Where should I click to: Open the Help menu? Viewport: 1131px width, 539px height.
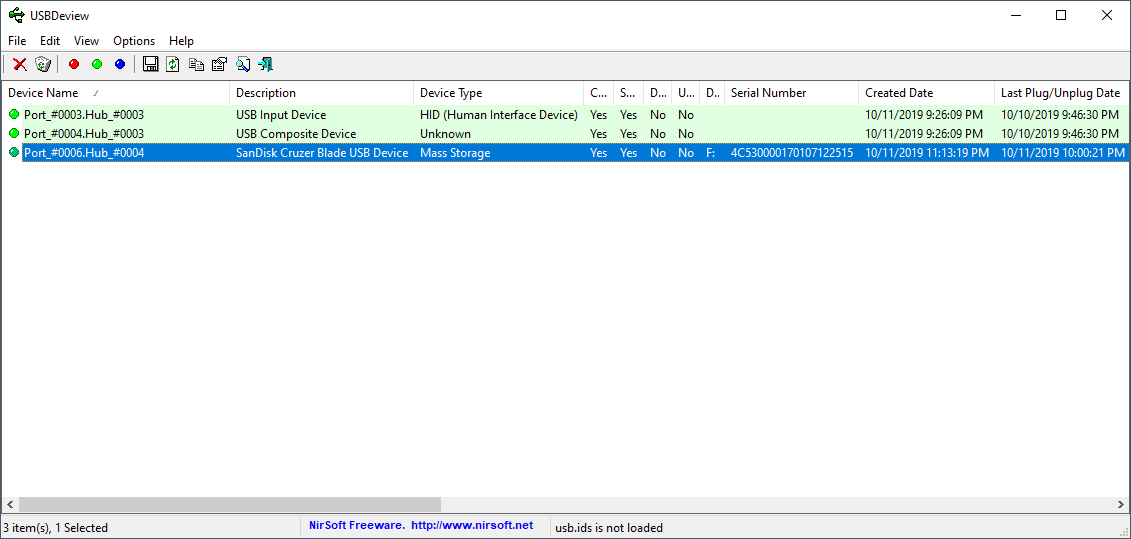click(181, 41)
